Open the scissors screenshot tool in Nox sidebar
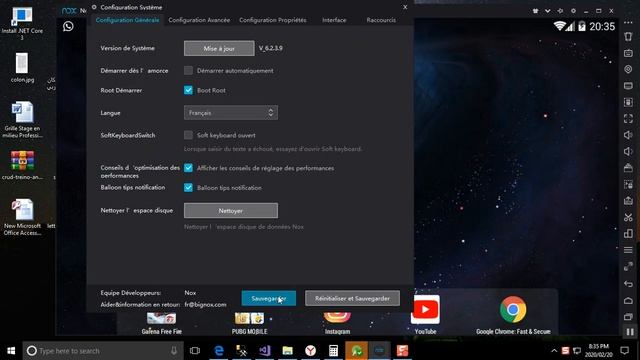640x360 pixels. pyautogui.click(x=628, y=217)
